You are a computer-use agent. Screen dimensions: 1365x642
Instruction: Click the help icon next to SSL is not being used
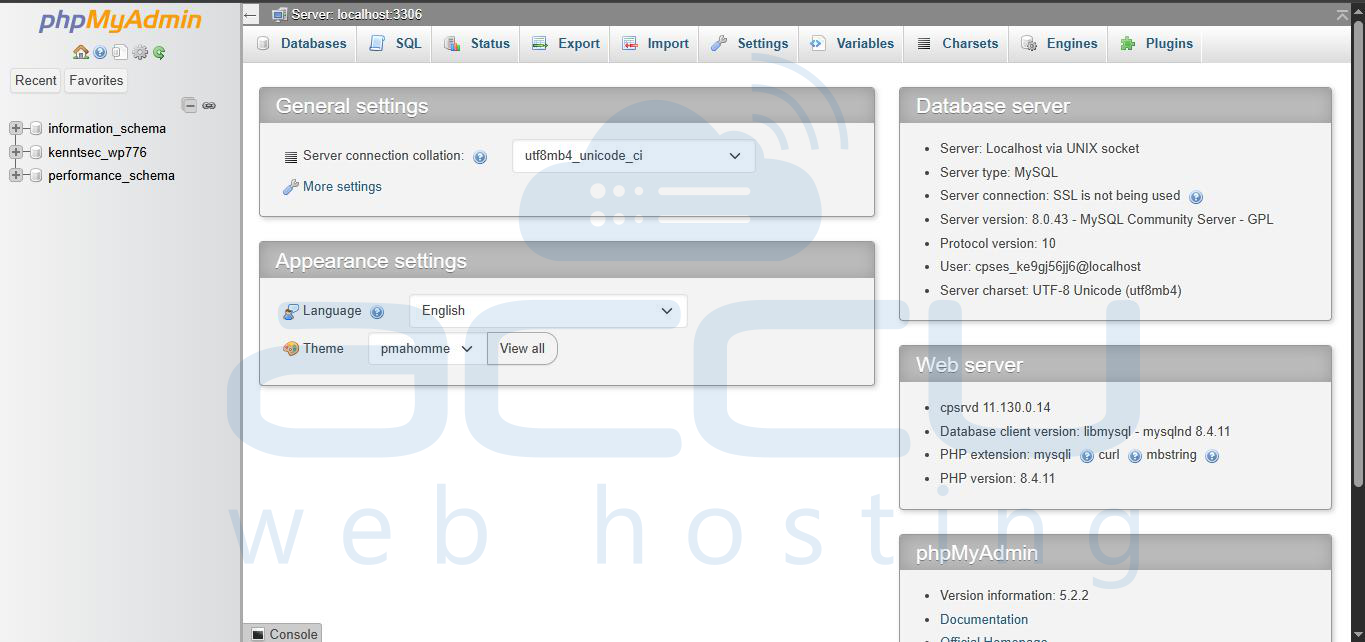tap(1196, 197)
